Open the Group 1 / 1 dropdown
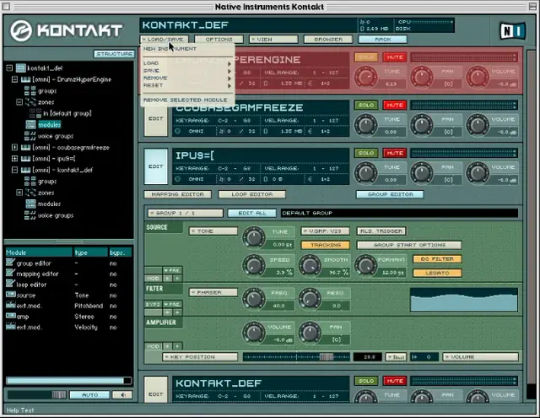Viewport: 540px width, 418px height. click(186, 213)
